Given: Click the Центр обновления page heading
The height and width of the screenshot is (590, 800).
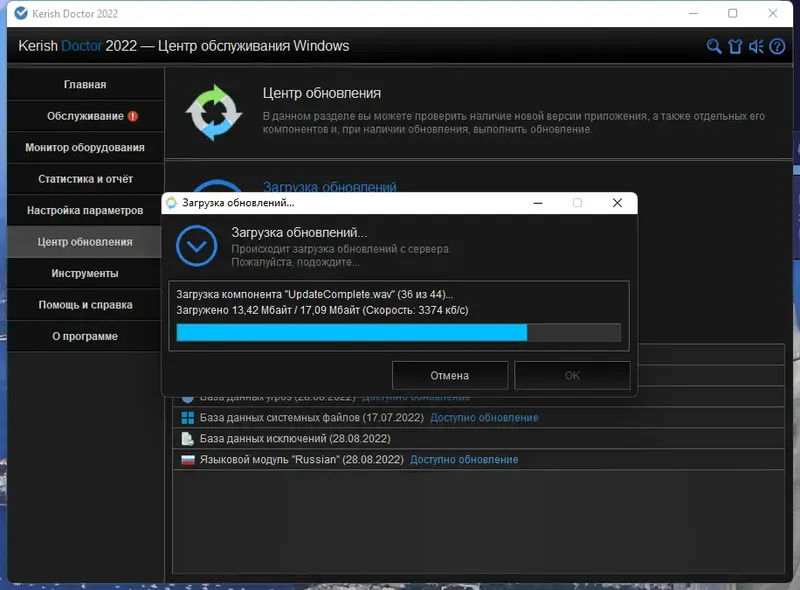Looking at the screenshot, I should pos(322,93).
